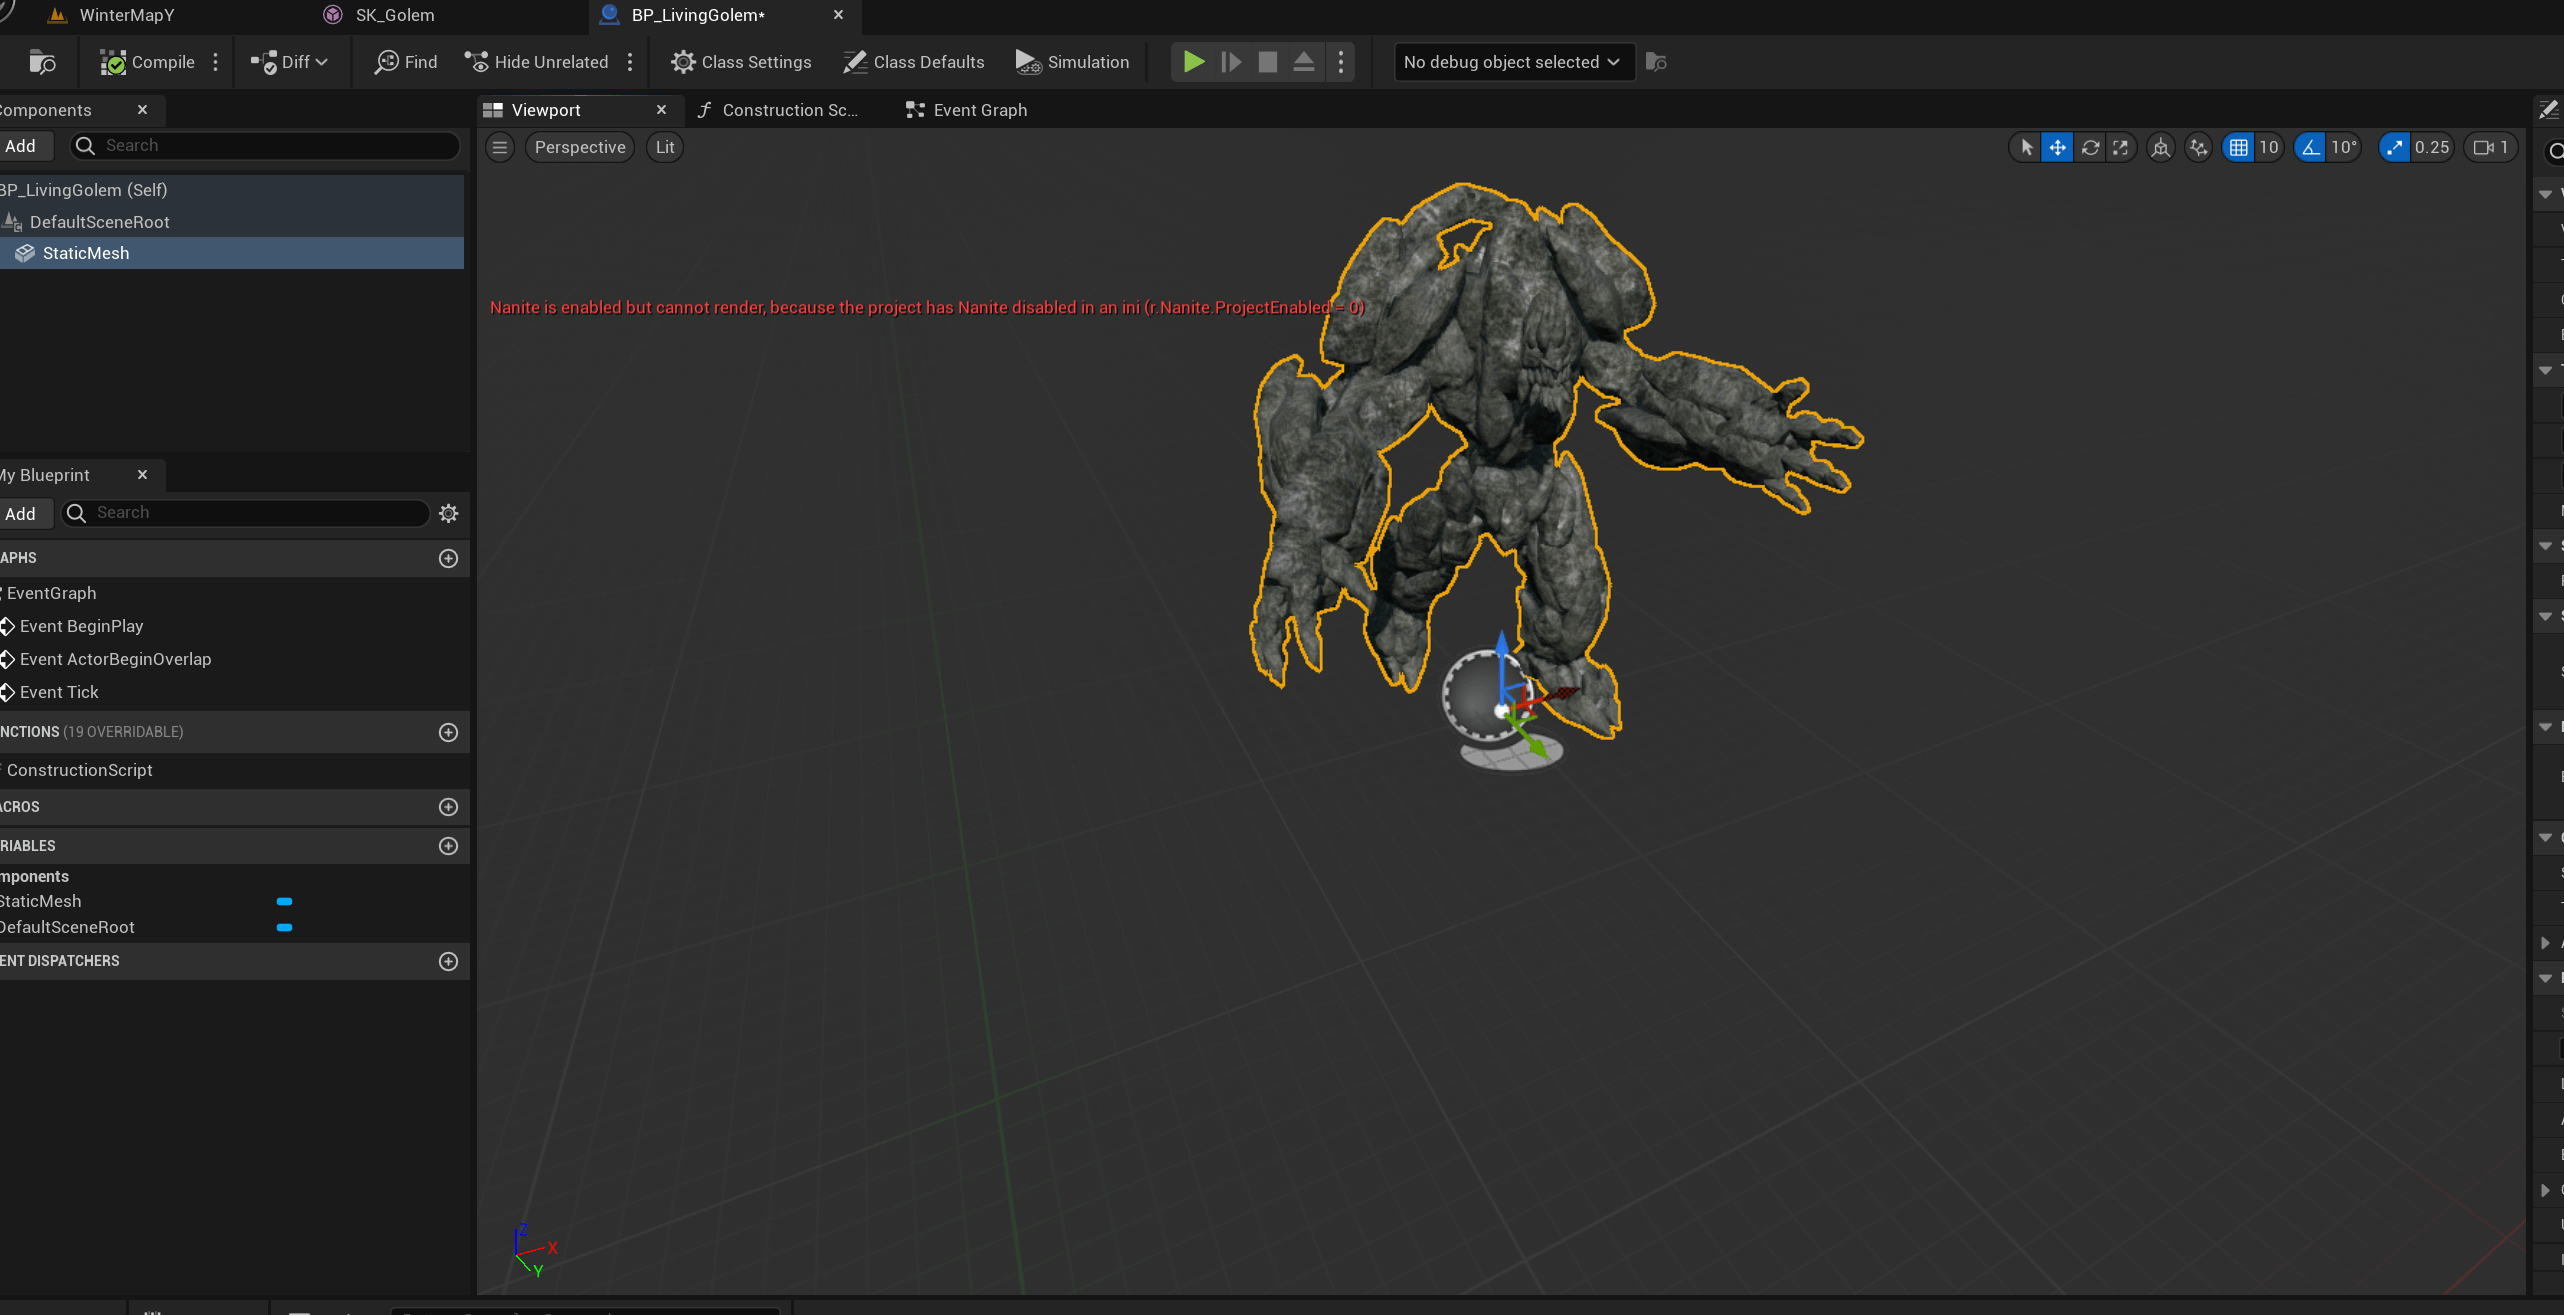
Task: Click the Components panel search field
Action: click(265, 146)
